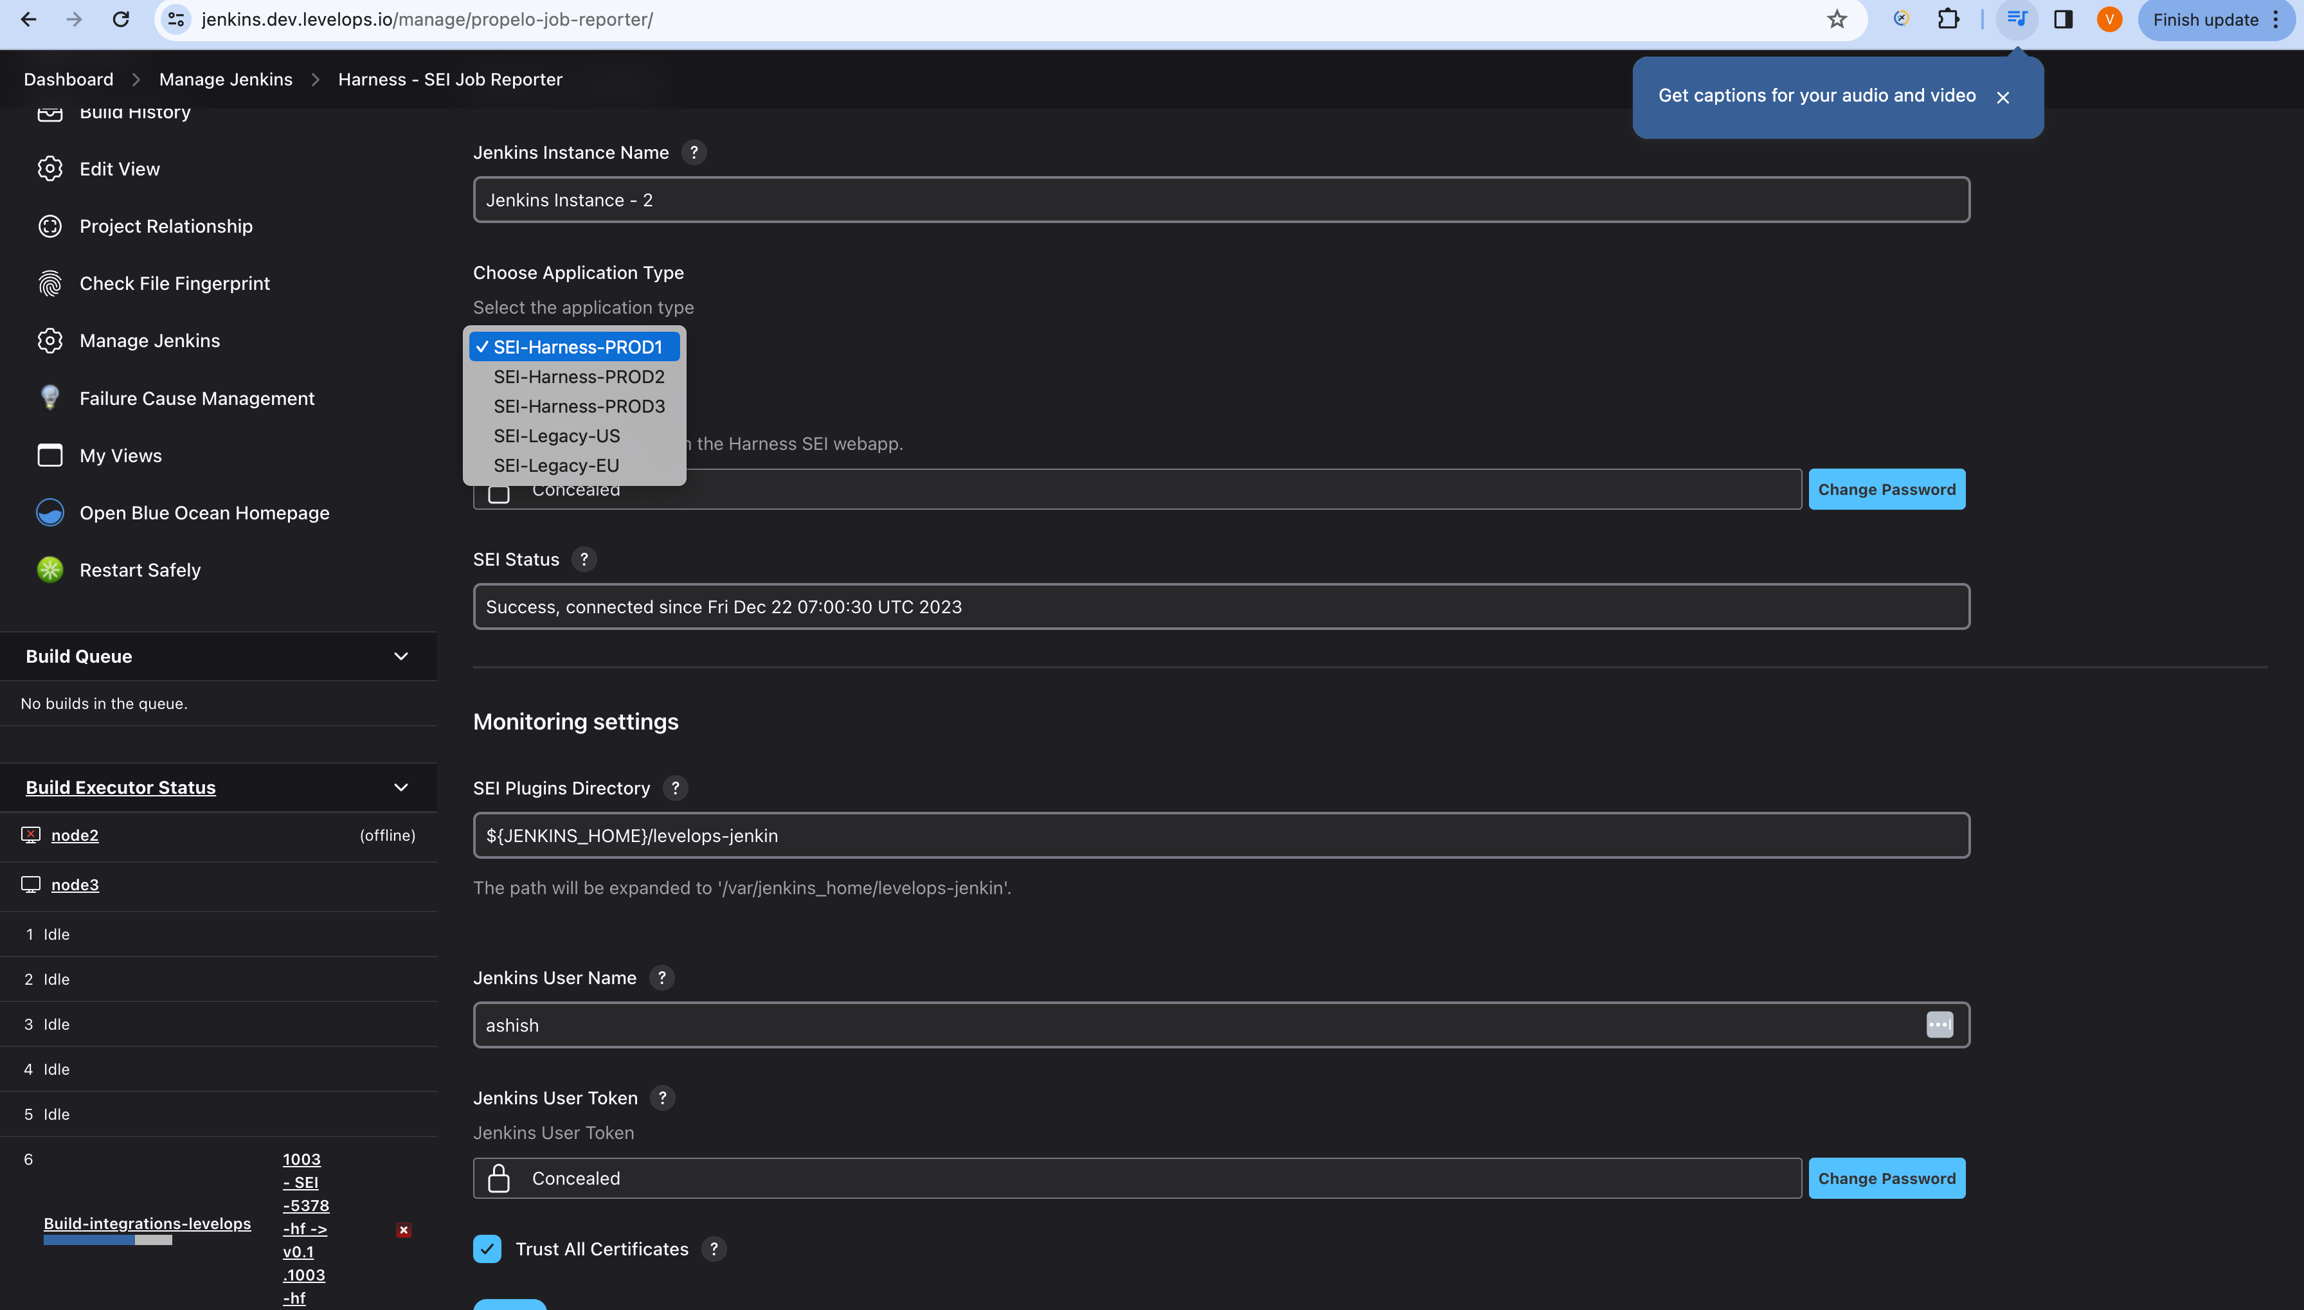This screenshot has width=2304, height=1310.
Task: Click the Check File Fingerprint icon
Action: tap(50, 283)
